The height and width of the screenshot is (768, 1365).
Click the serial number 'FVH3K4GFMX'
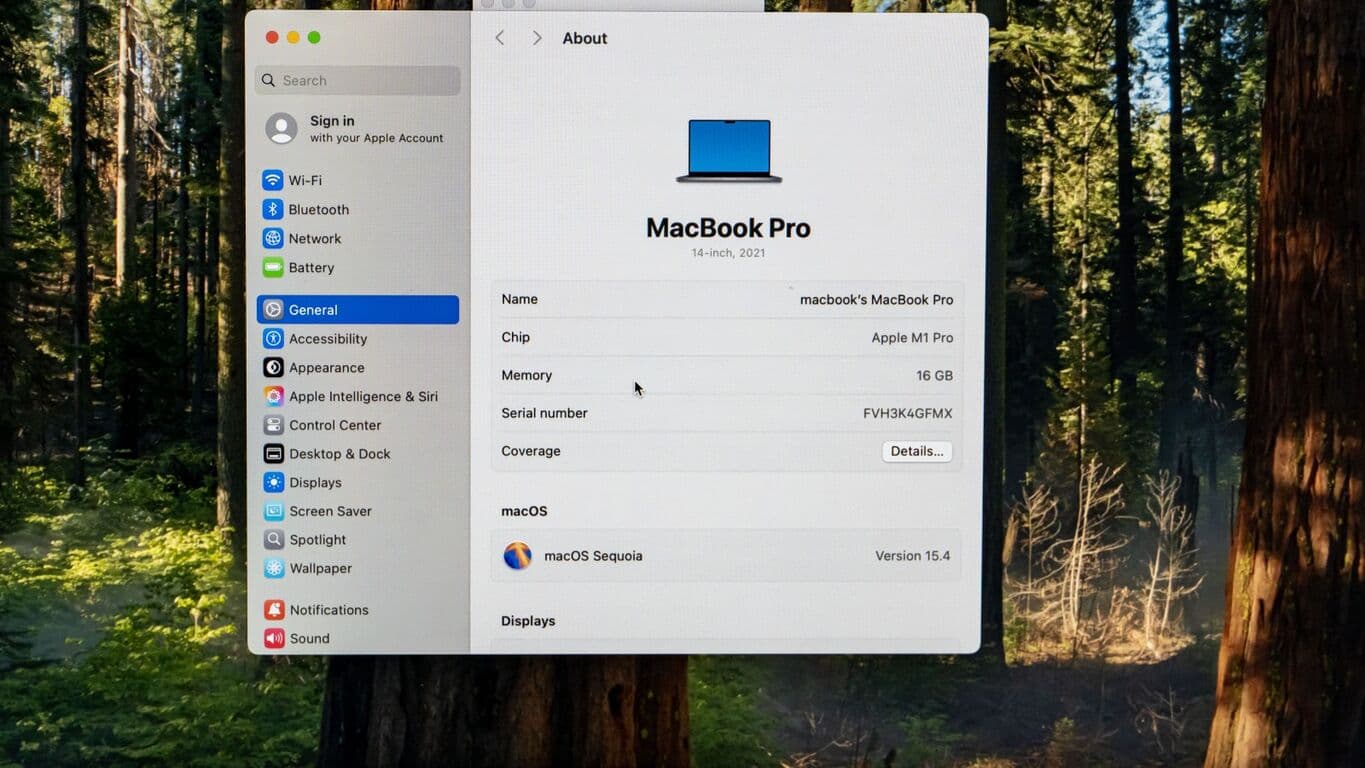click(907, 414)
